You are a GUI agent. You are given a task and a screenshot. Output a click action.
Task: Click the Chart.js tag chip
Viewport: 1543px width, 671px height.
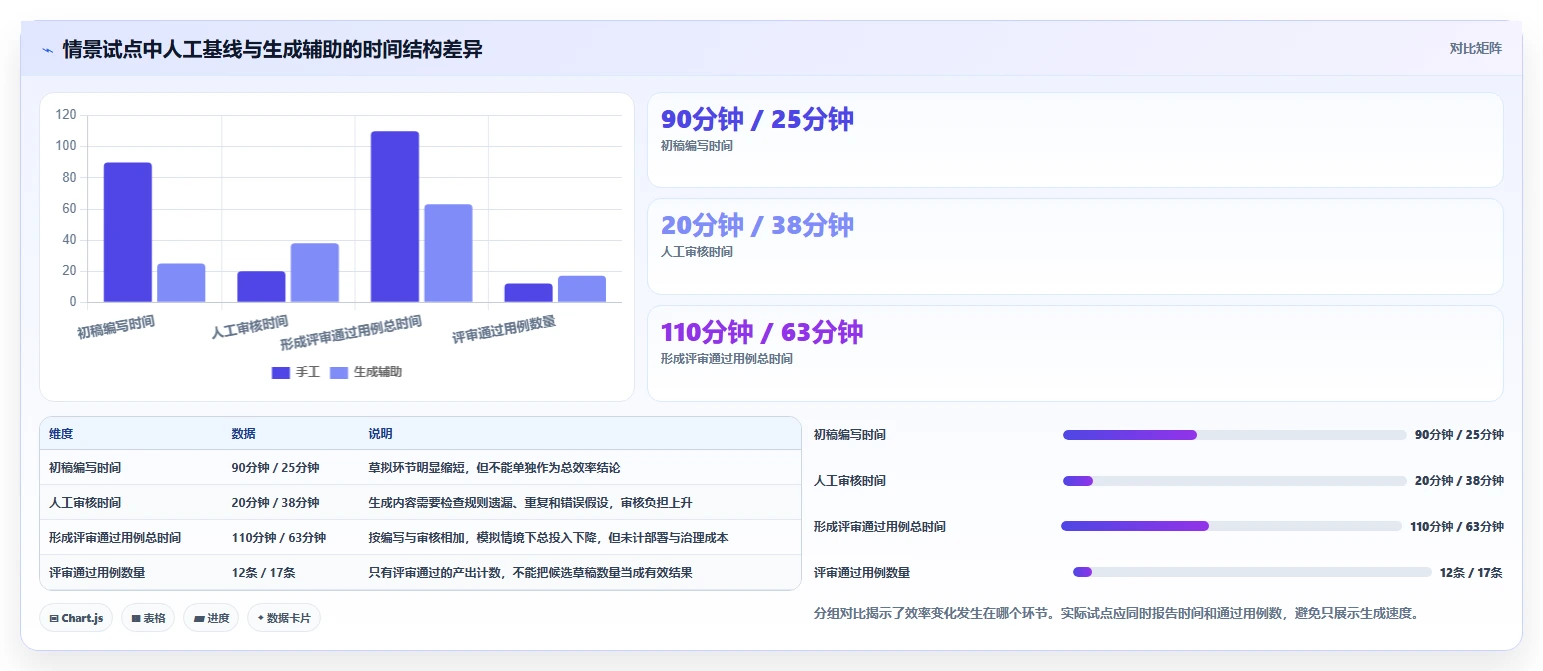(77, 618)
